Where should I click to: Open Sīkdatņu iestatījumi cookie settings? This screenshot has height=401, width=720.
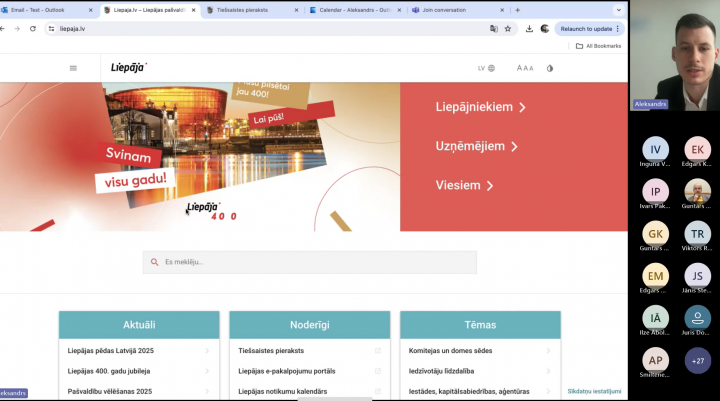point(594,391)
